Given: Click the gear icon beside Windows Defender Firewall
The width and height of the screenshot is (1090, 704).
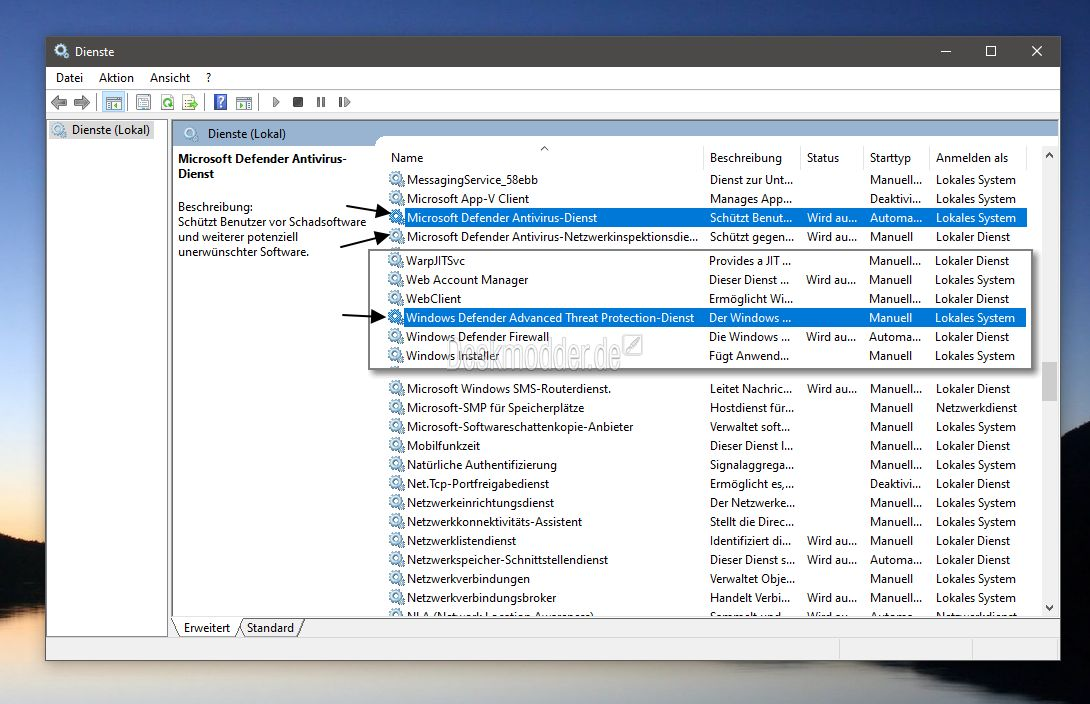Looking at the screenshot, I should coord(396,336).
